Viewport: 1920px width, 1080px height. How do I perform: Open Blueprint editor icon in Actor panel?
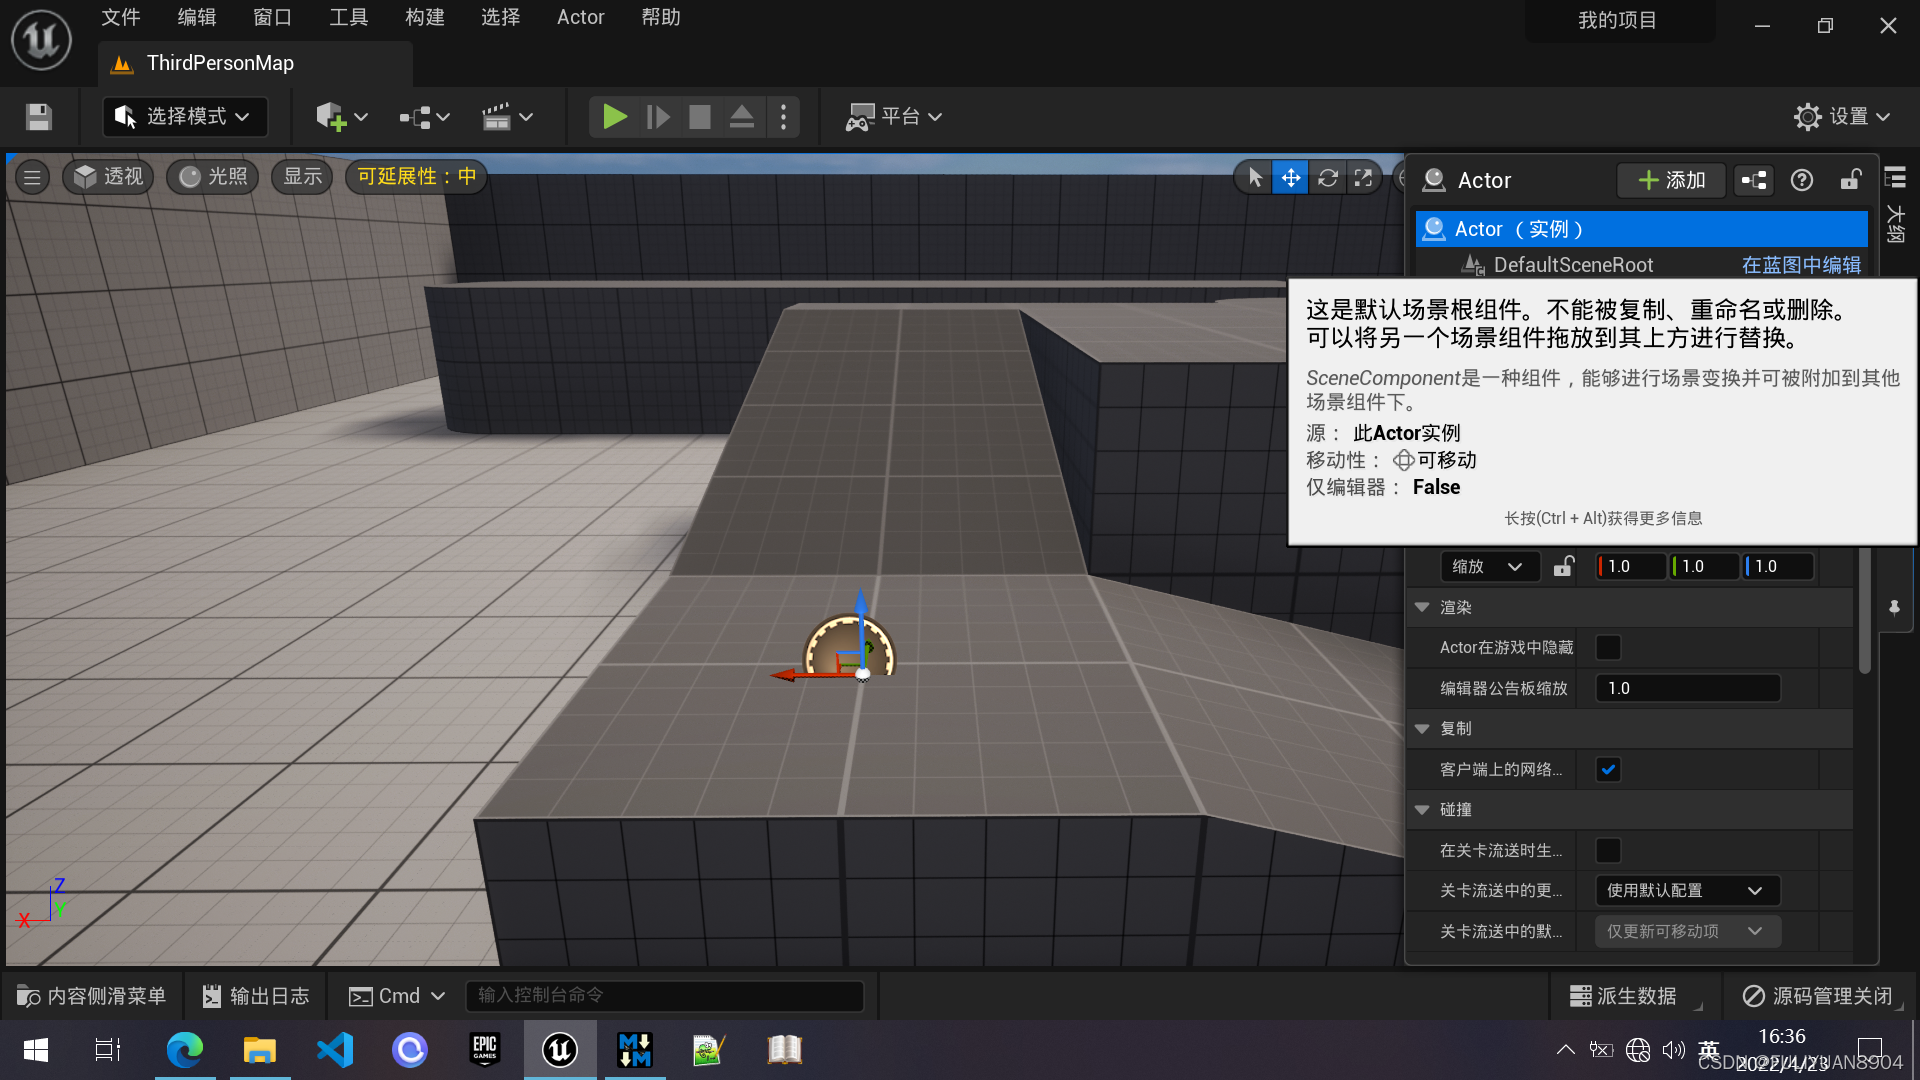point(1754,180)
